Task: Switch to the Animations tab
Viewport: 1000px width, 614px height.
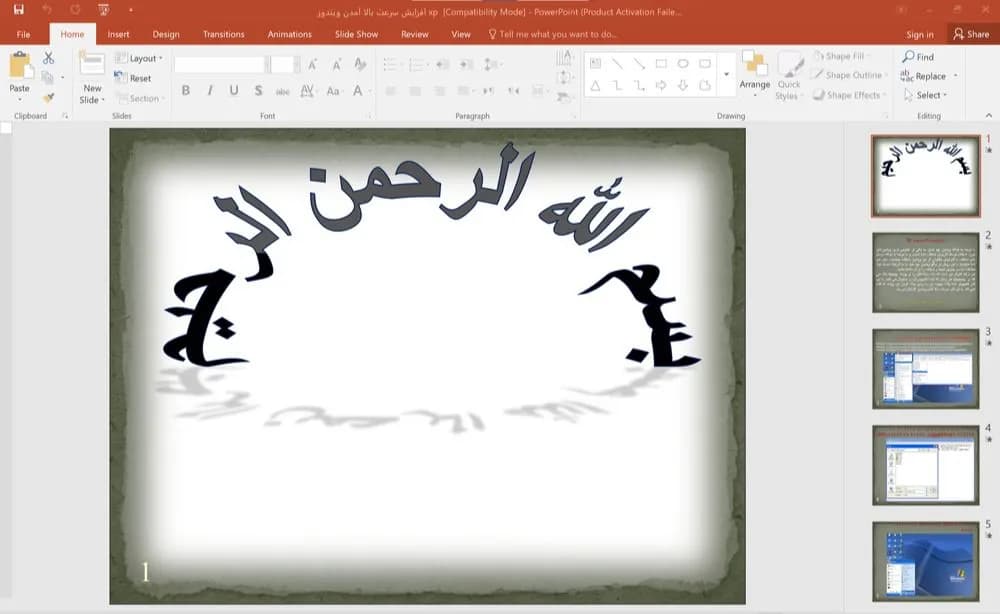Action: click(290, 34)
